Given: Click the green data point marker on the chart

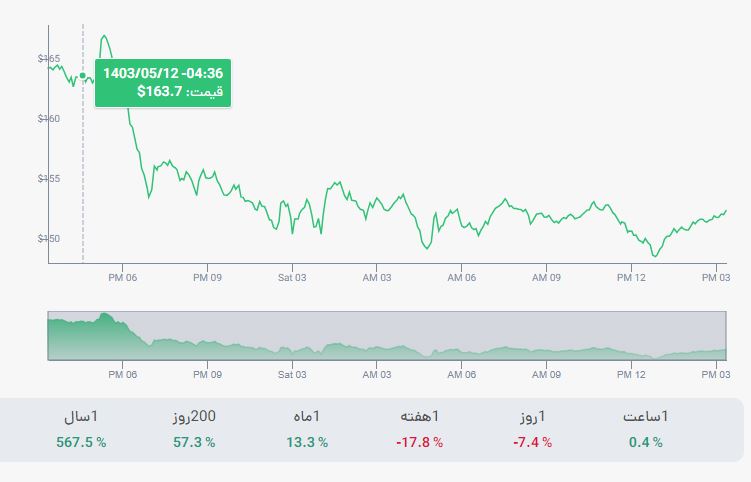Looking at the screenshot, I should pyautogui.click(x=83, y=76).
